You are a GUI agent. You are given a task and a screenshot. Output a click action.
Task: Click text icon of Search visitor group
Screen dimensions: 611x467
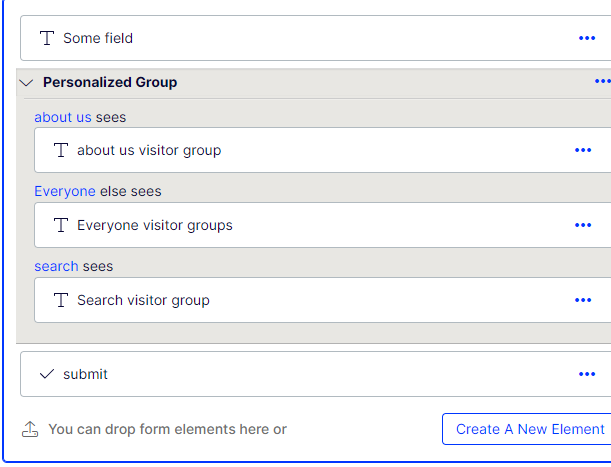coord(61,300)
